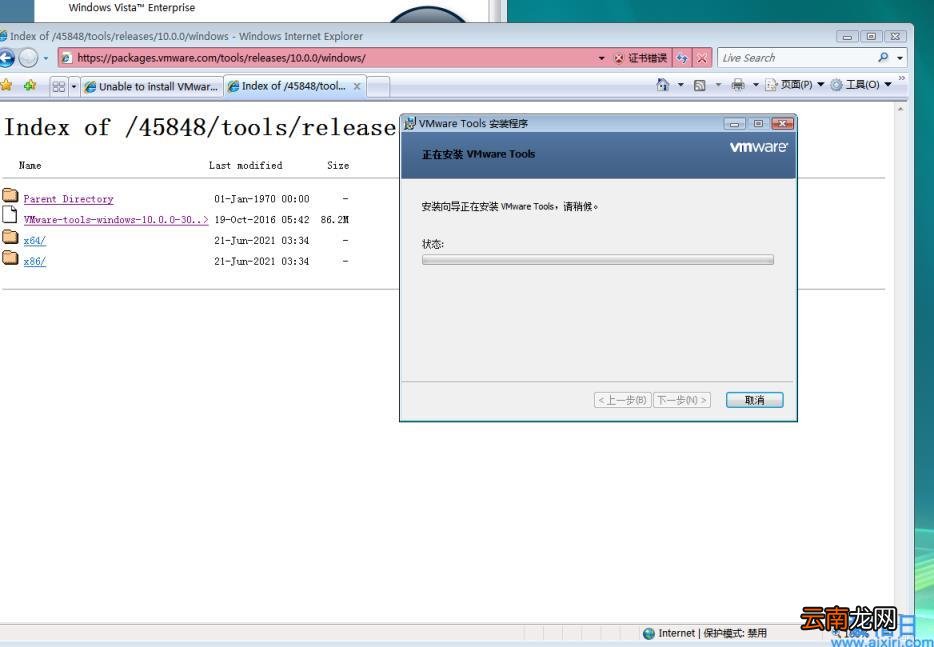Close the 'Index of /45848/tool...' tab

(x=357, y=86)
